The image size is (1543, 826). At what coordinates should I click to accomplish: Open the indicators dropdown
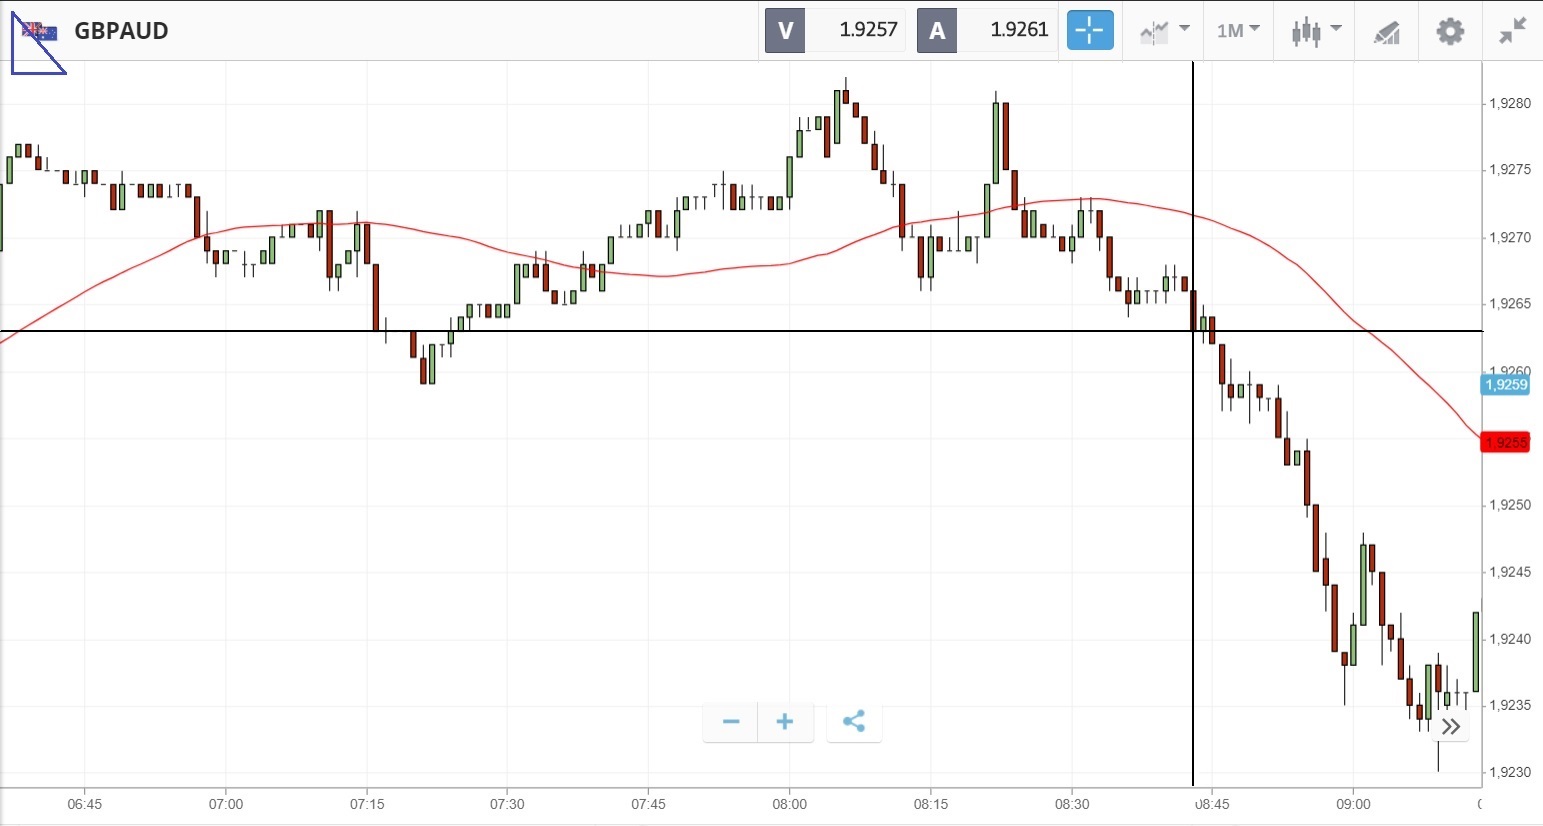click(1164, 31)
